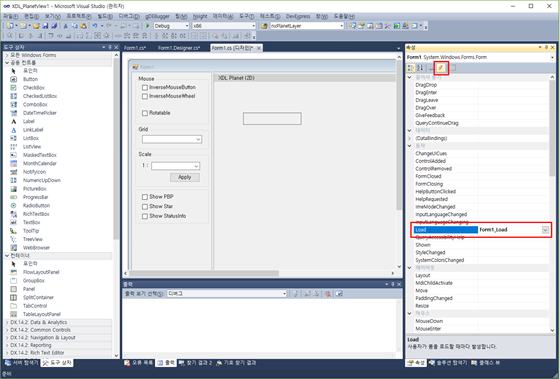The height and width of the screenshot is (379, 559).
Task: Start debugging with the green play icon
Action: click(148, 26)
